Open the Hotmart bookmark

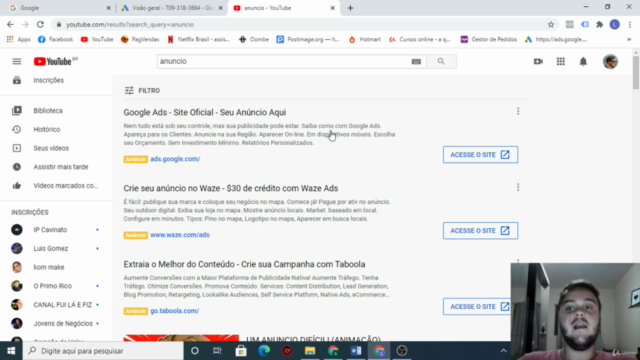point(364,40)
